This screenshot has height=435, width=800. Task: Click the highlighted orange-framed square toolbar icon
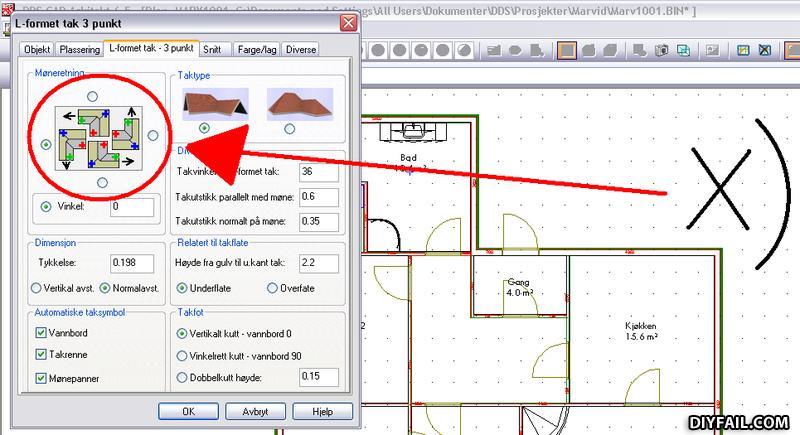pyautogui.click(x=566, y=50)
